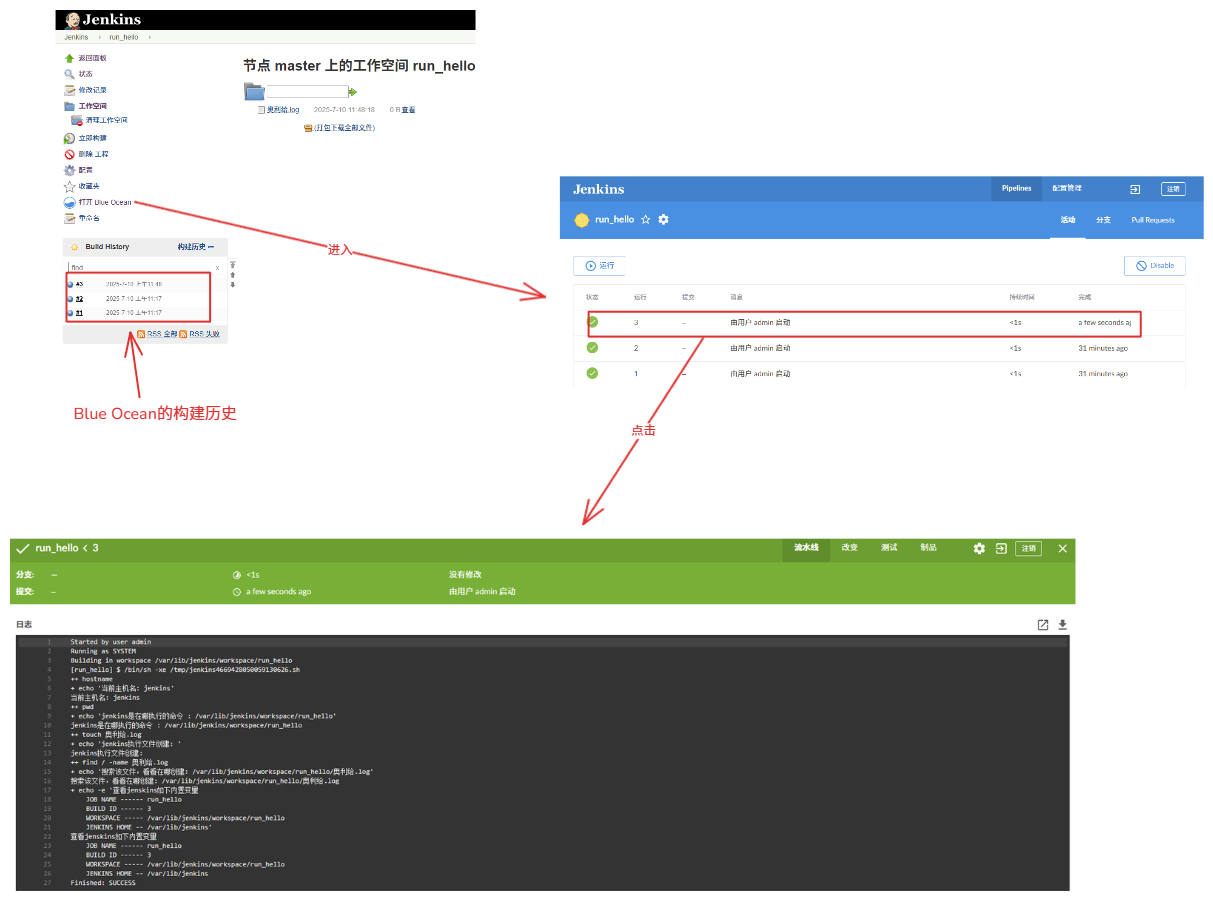Switch to the 改变 tab
The image size is (1213, 906).
pos(849,548)
